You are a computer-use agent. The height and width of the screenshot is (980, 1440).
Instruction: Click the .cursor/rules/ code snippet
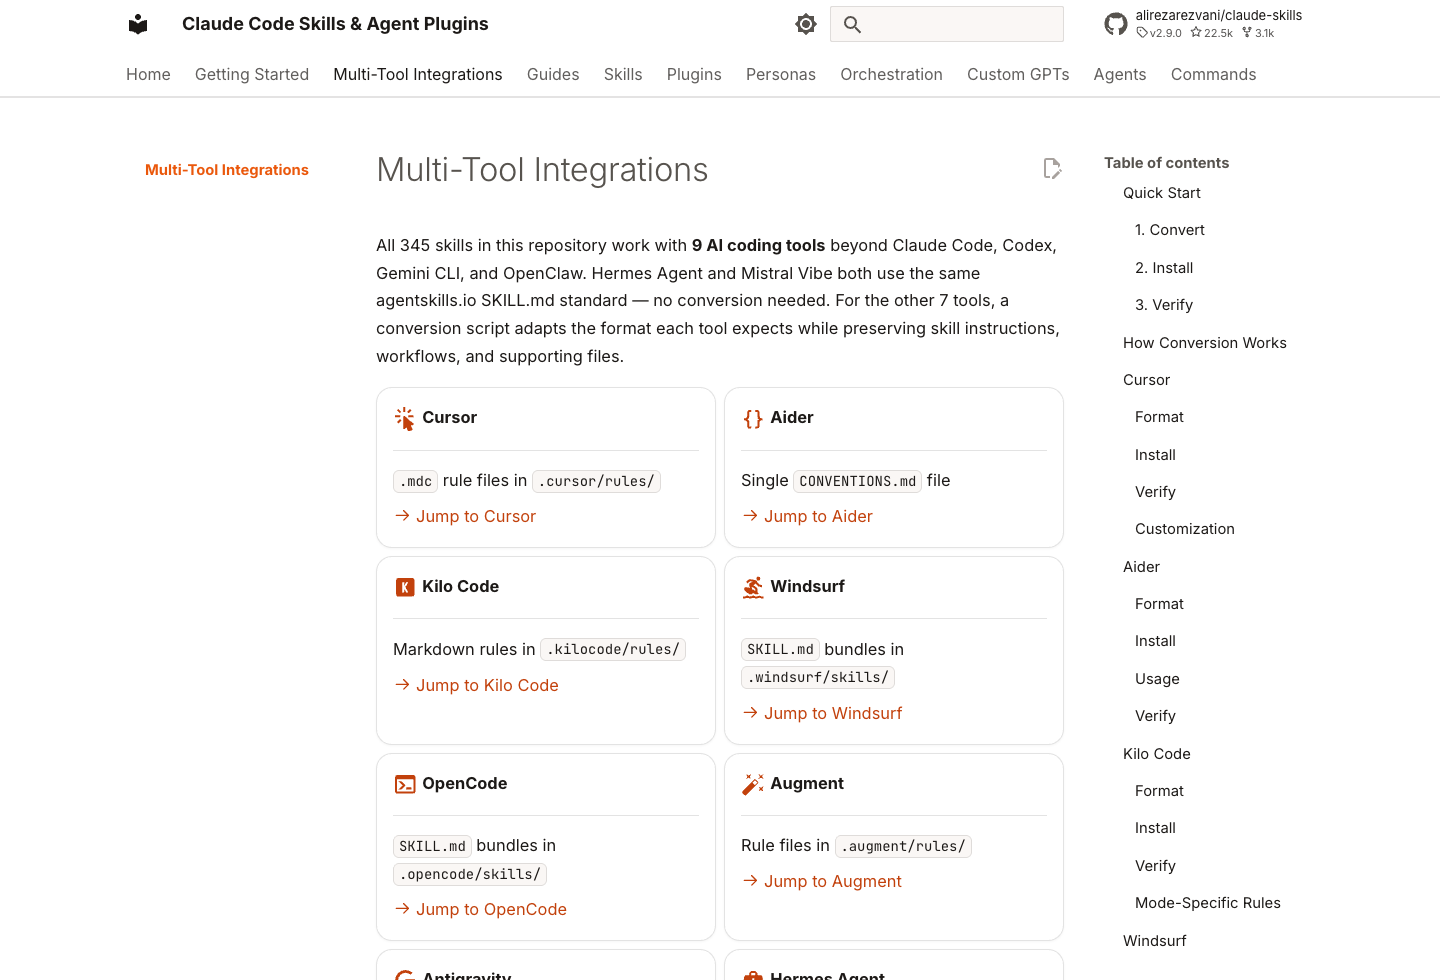pyautogui.click(x=596, y=481)
